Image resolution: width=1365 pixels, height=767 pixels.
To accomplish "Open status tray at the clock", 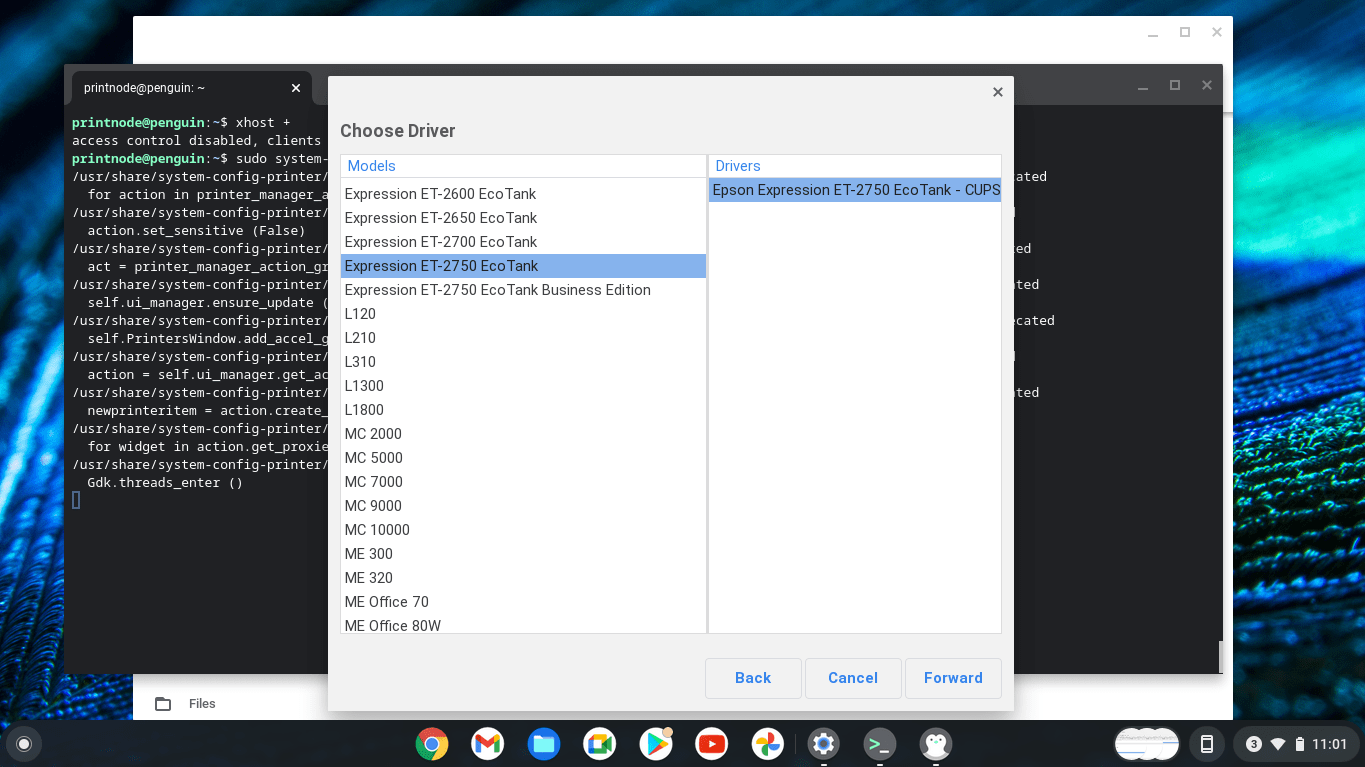I will pyautogui.click(x=1330, y=744).
